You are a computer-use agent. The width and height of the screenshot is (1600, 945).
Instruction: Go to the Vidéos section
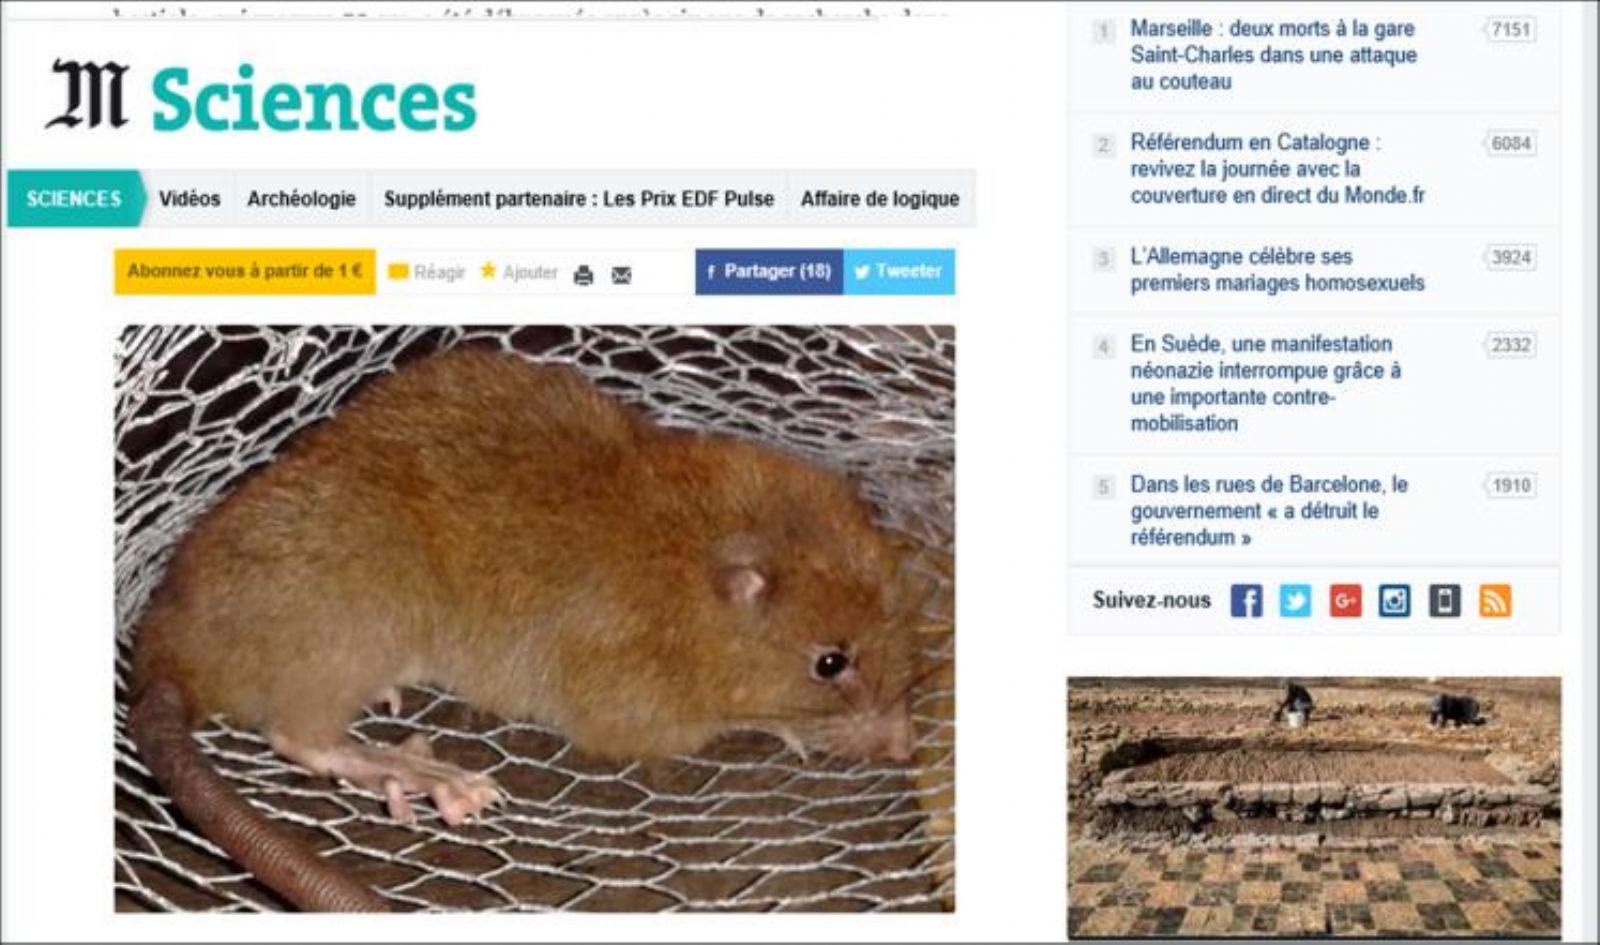pyautogui.click(x=189, y=198)
